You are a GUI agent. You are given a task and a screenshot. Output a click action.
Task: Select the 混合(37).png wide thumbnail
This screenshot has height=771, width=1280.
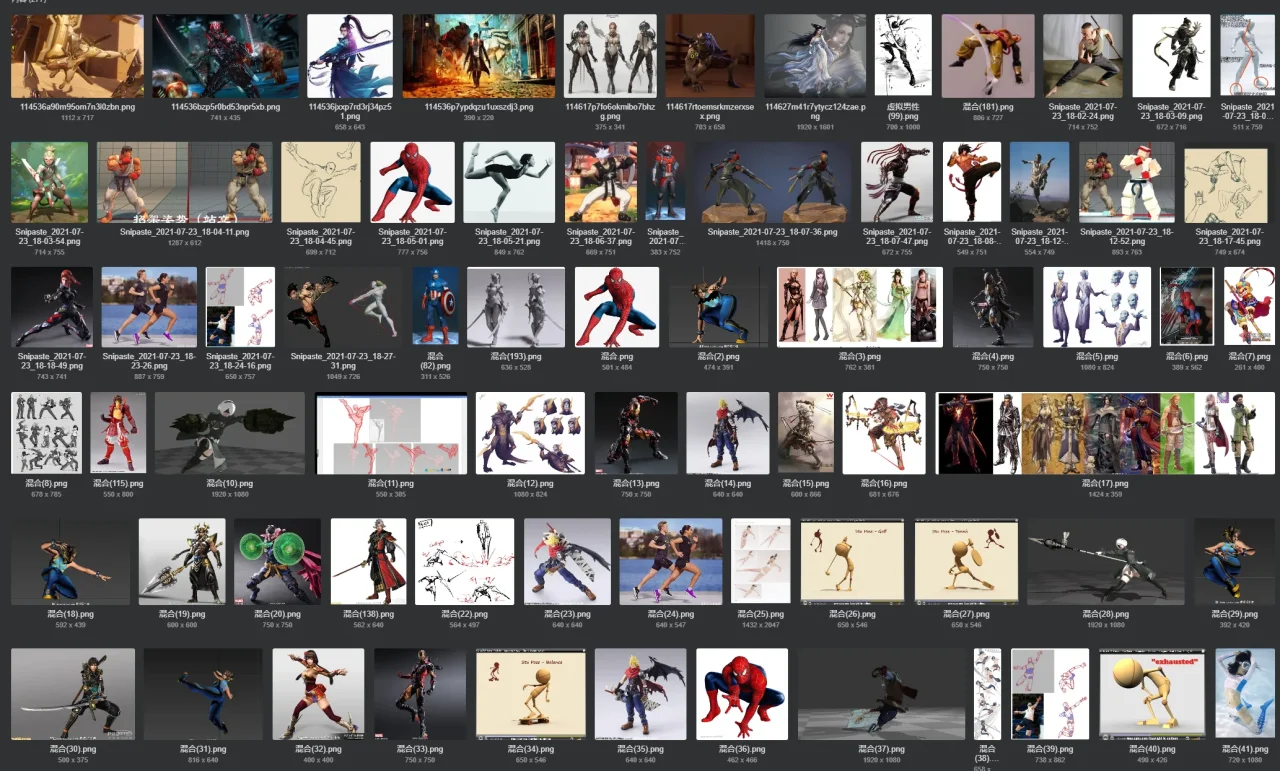(881, 694)
